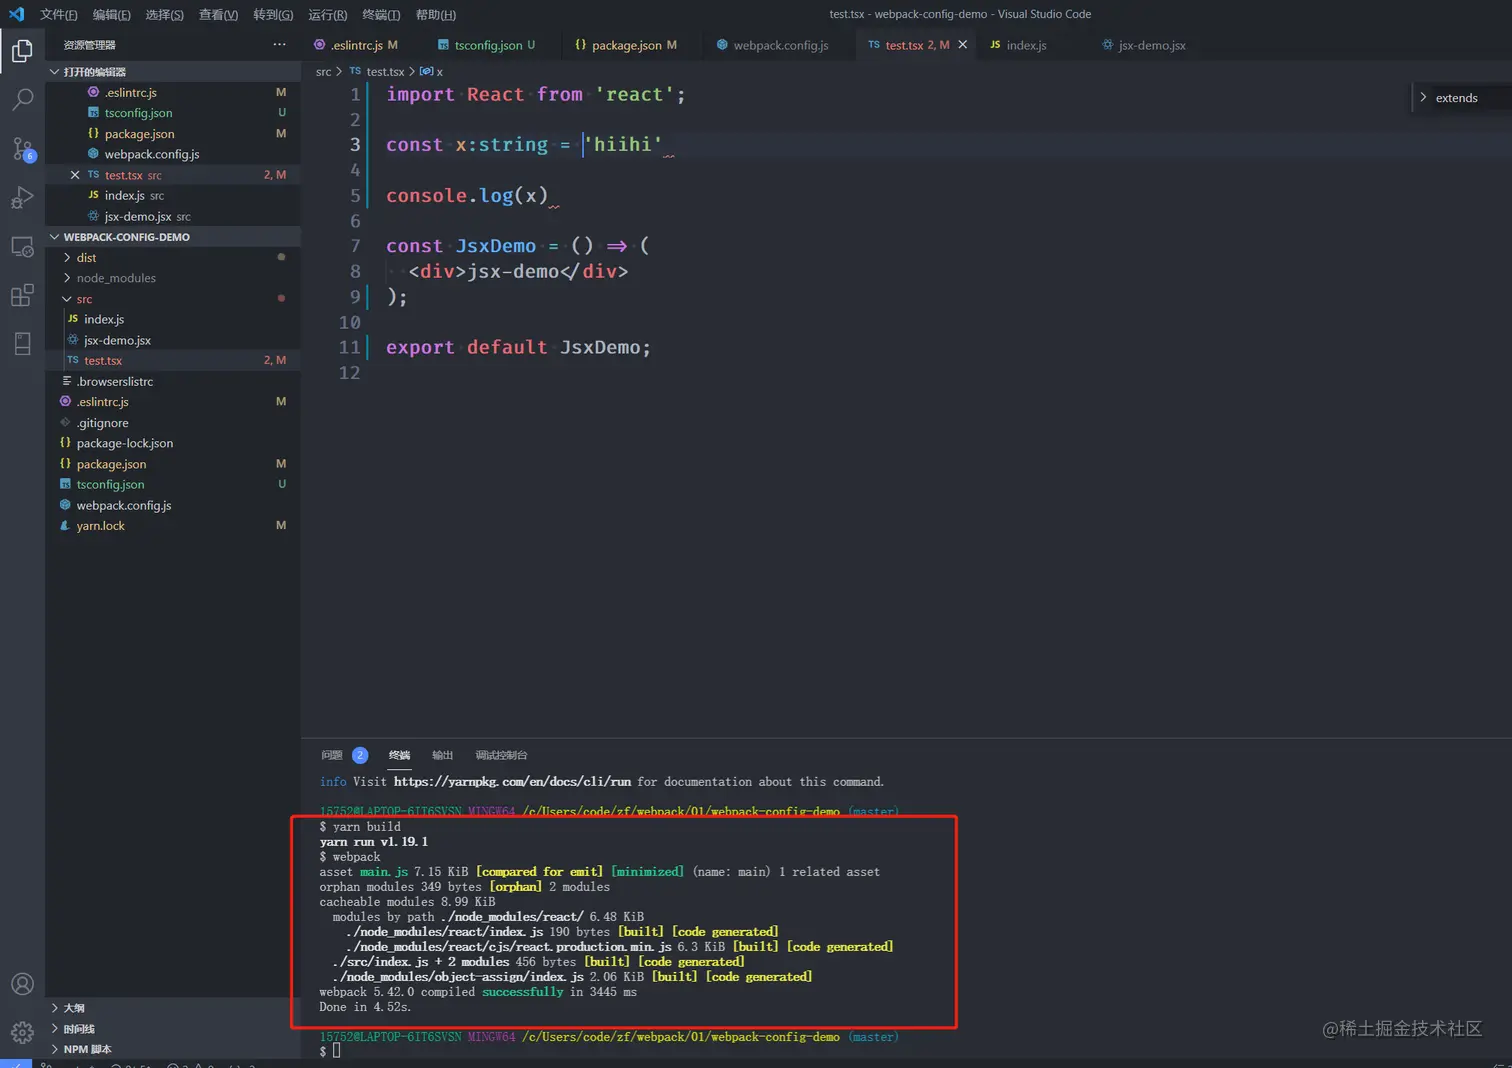Click line number 7 in the editor gutter
The height and width of the screenshot is (1068, 1512).
(355, 246)
